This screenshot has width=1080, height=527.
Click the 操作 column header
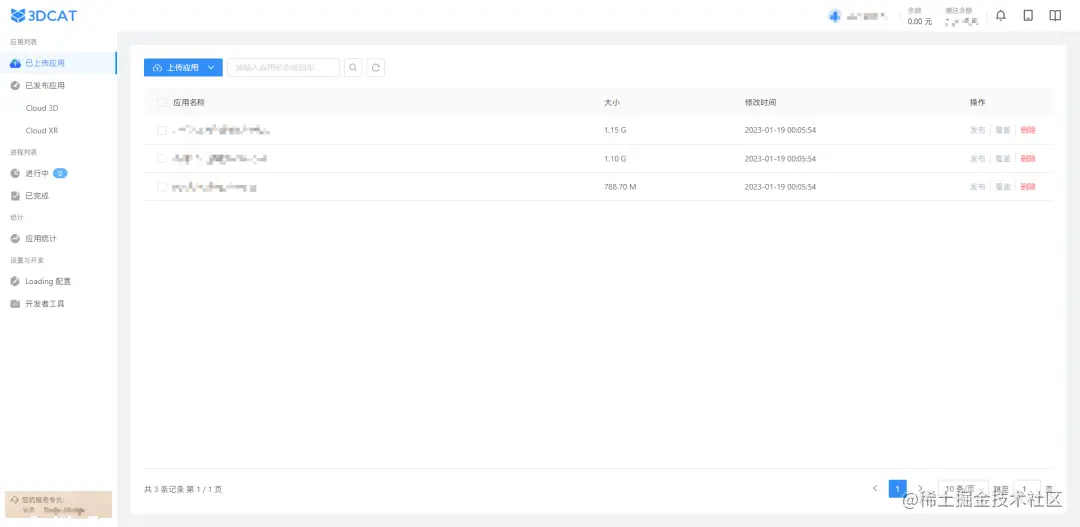click(977, 102)
